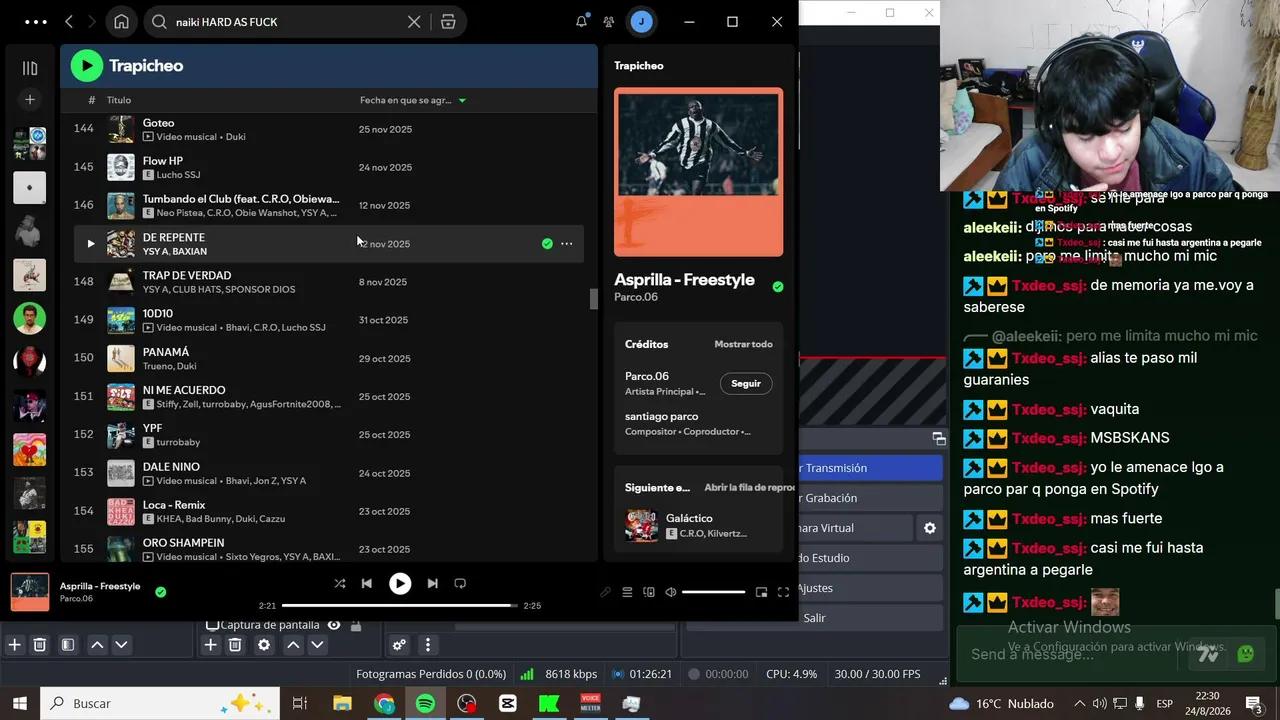
Task: Click 'Mostrar todo' in Créditos section
Action: click(743, 344)
